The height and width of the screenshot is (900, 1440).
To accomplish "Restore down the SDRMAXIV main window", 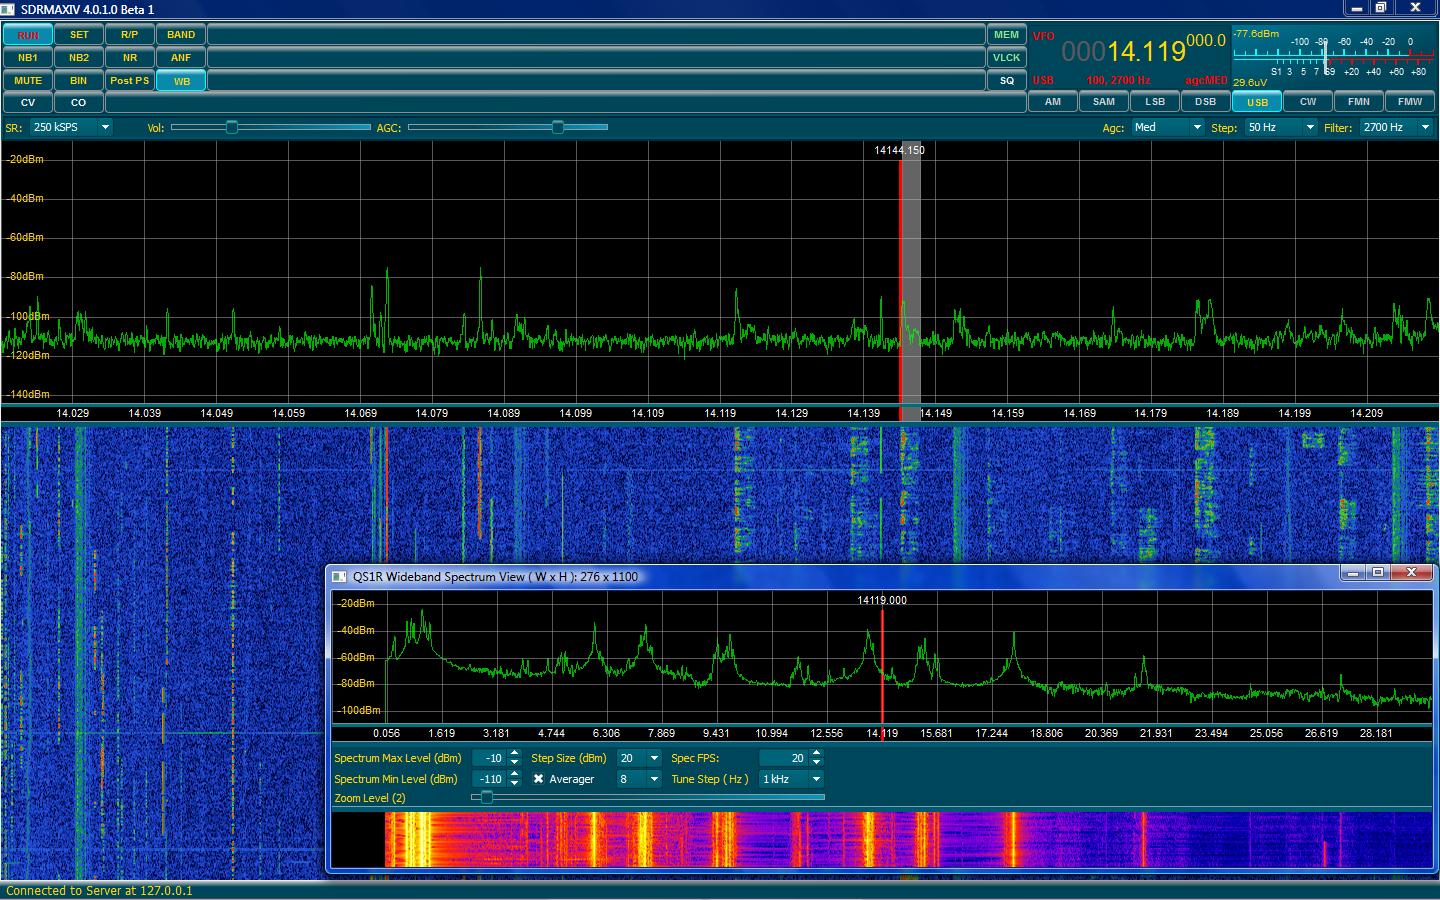I will (x=1381, y=8).
